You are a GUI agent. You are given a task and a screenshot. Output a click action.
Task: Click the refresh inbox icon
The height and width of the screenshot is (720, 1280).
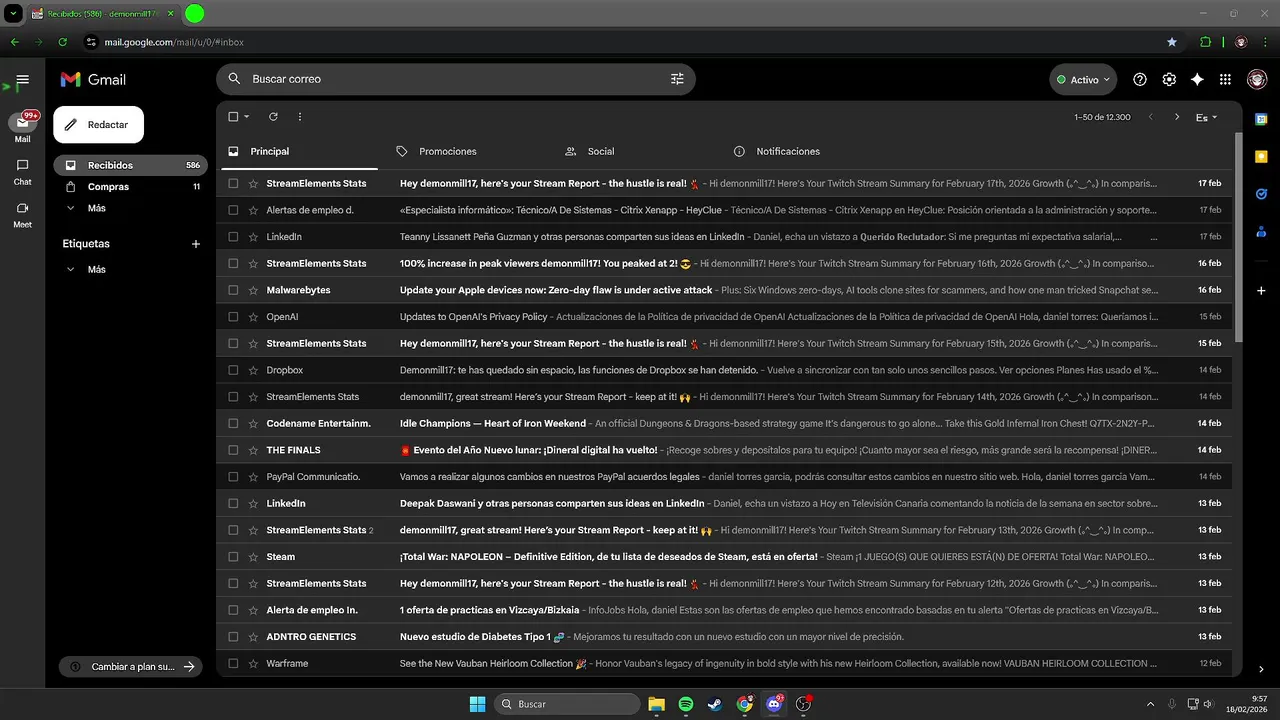click(273, 117)
